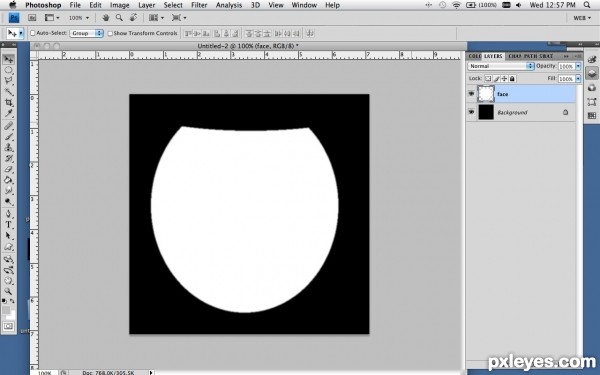Toggle Lock image pixels
The width and height of the screenshot is (600, 375).
pos(496,78)
